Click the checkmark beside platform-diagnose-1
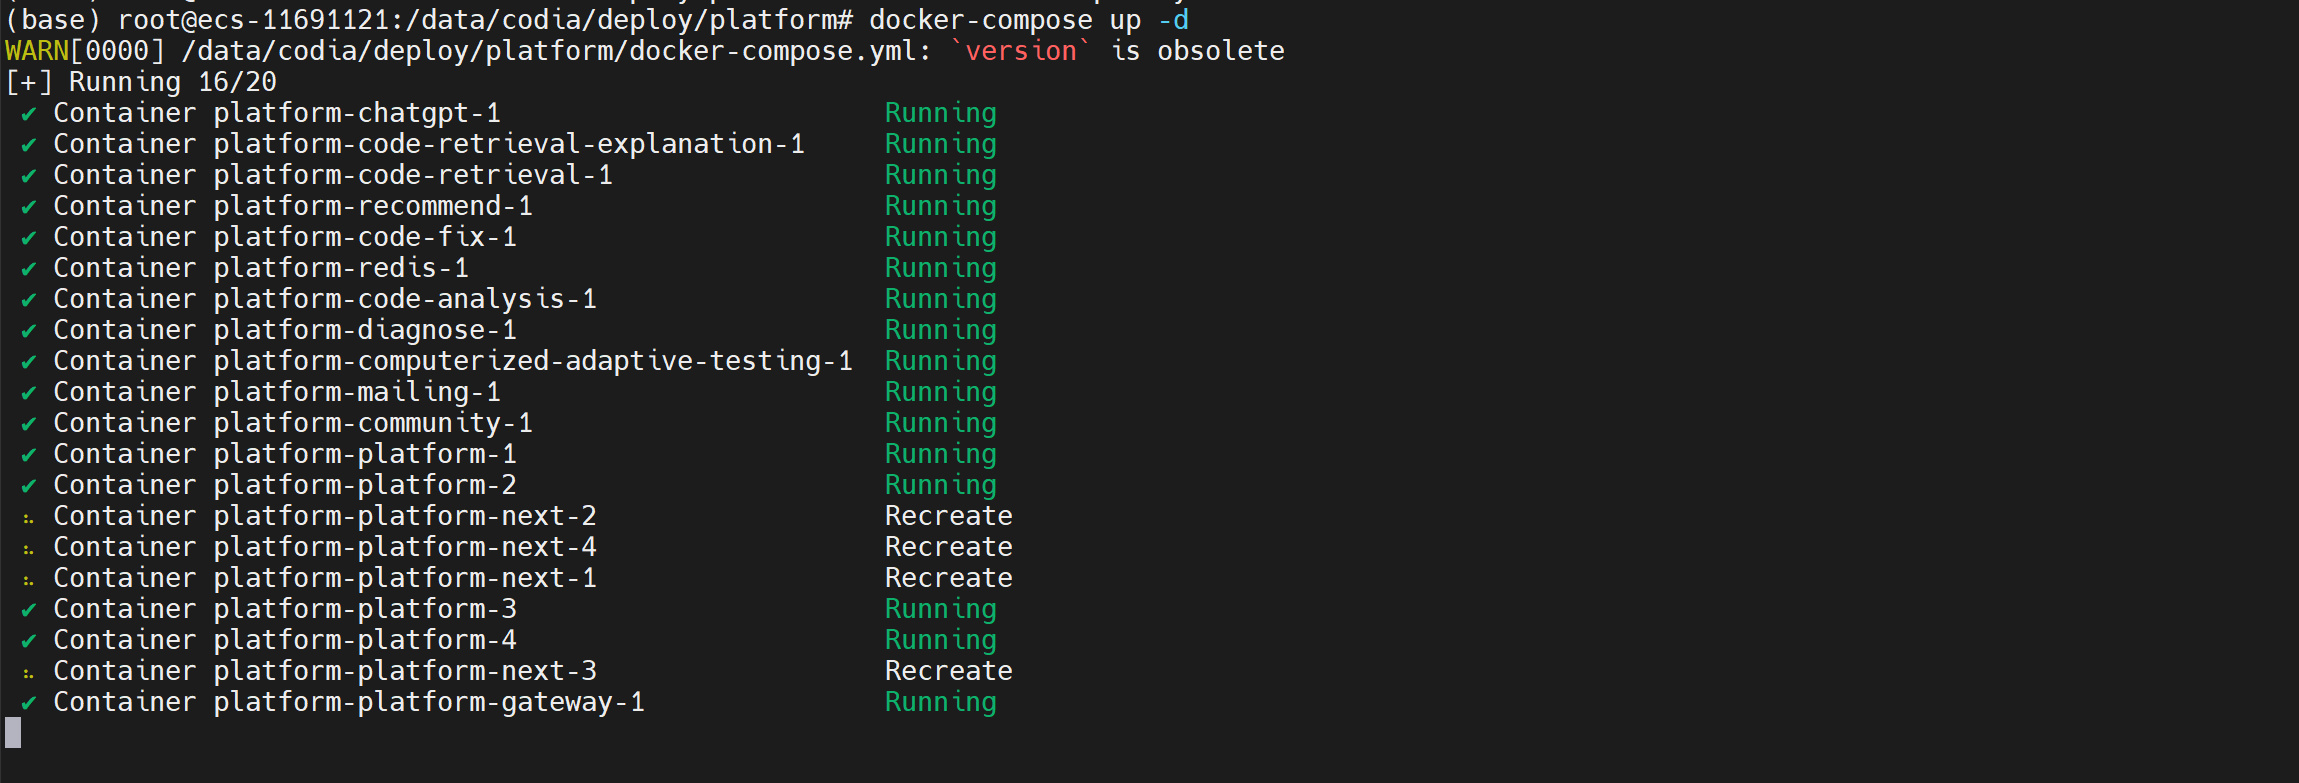The height and width of the screenshot is (783, 2299). click(x=29, y=331)
